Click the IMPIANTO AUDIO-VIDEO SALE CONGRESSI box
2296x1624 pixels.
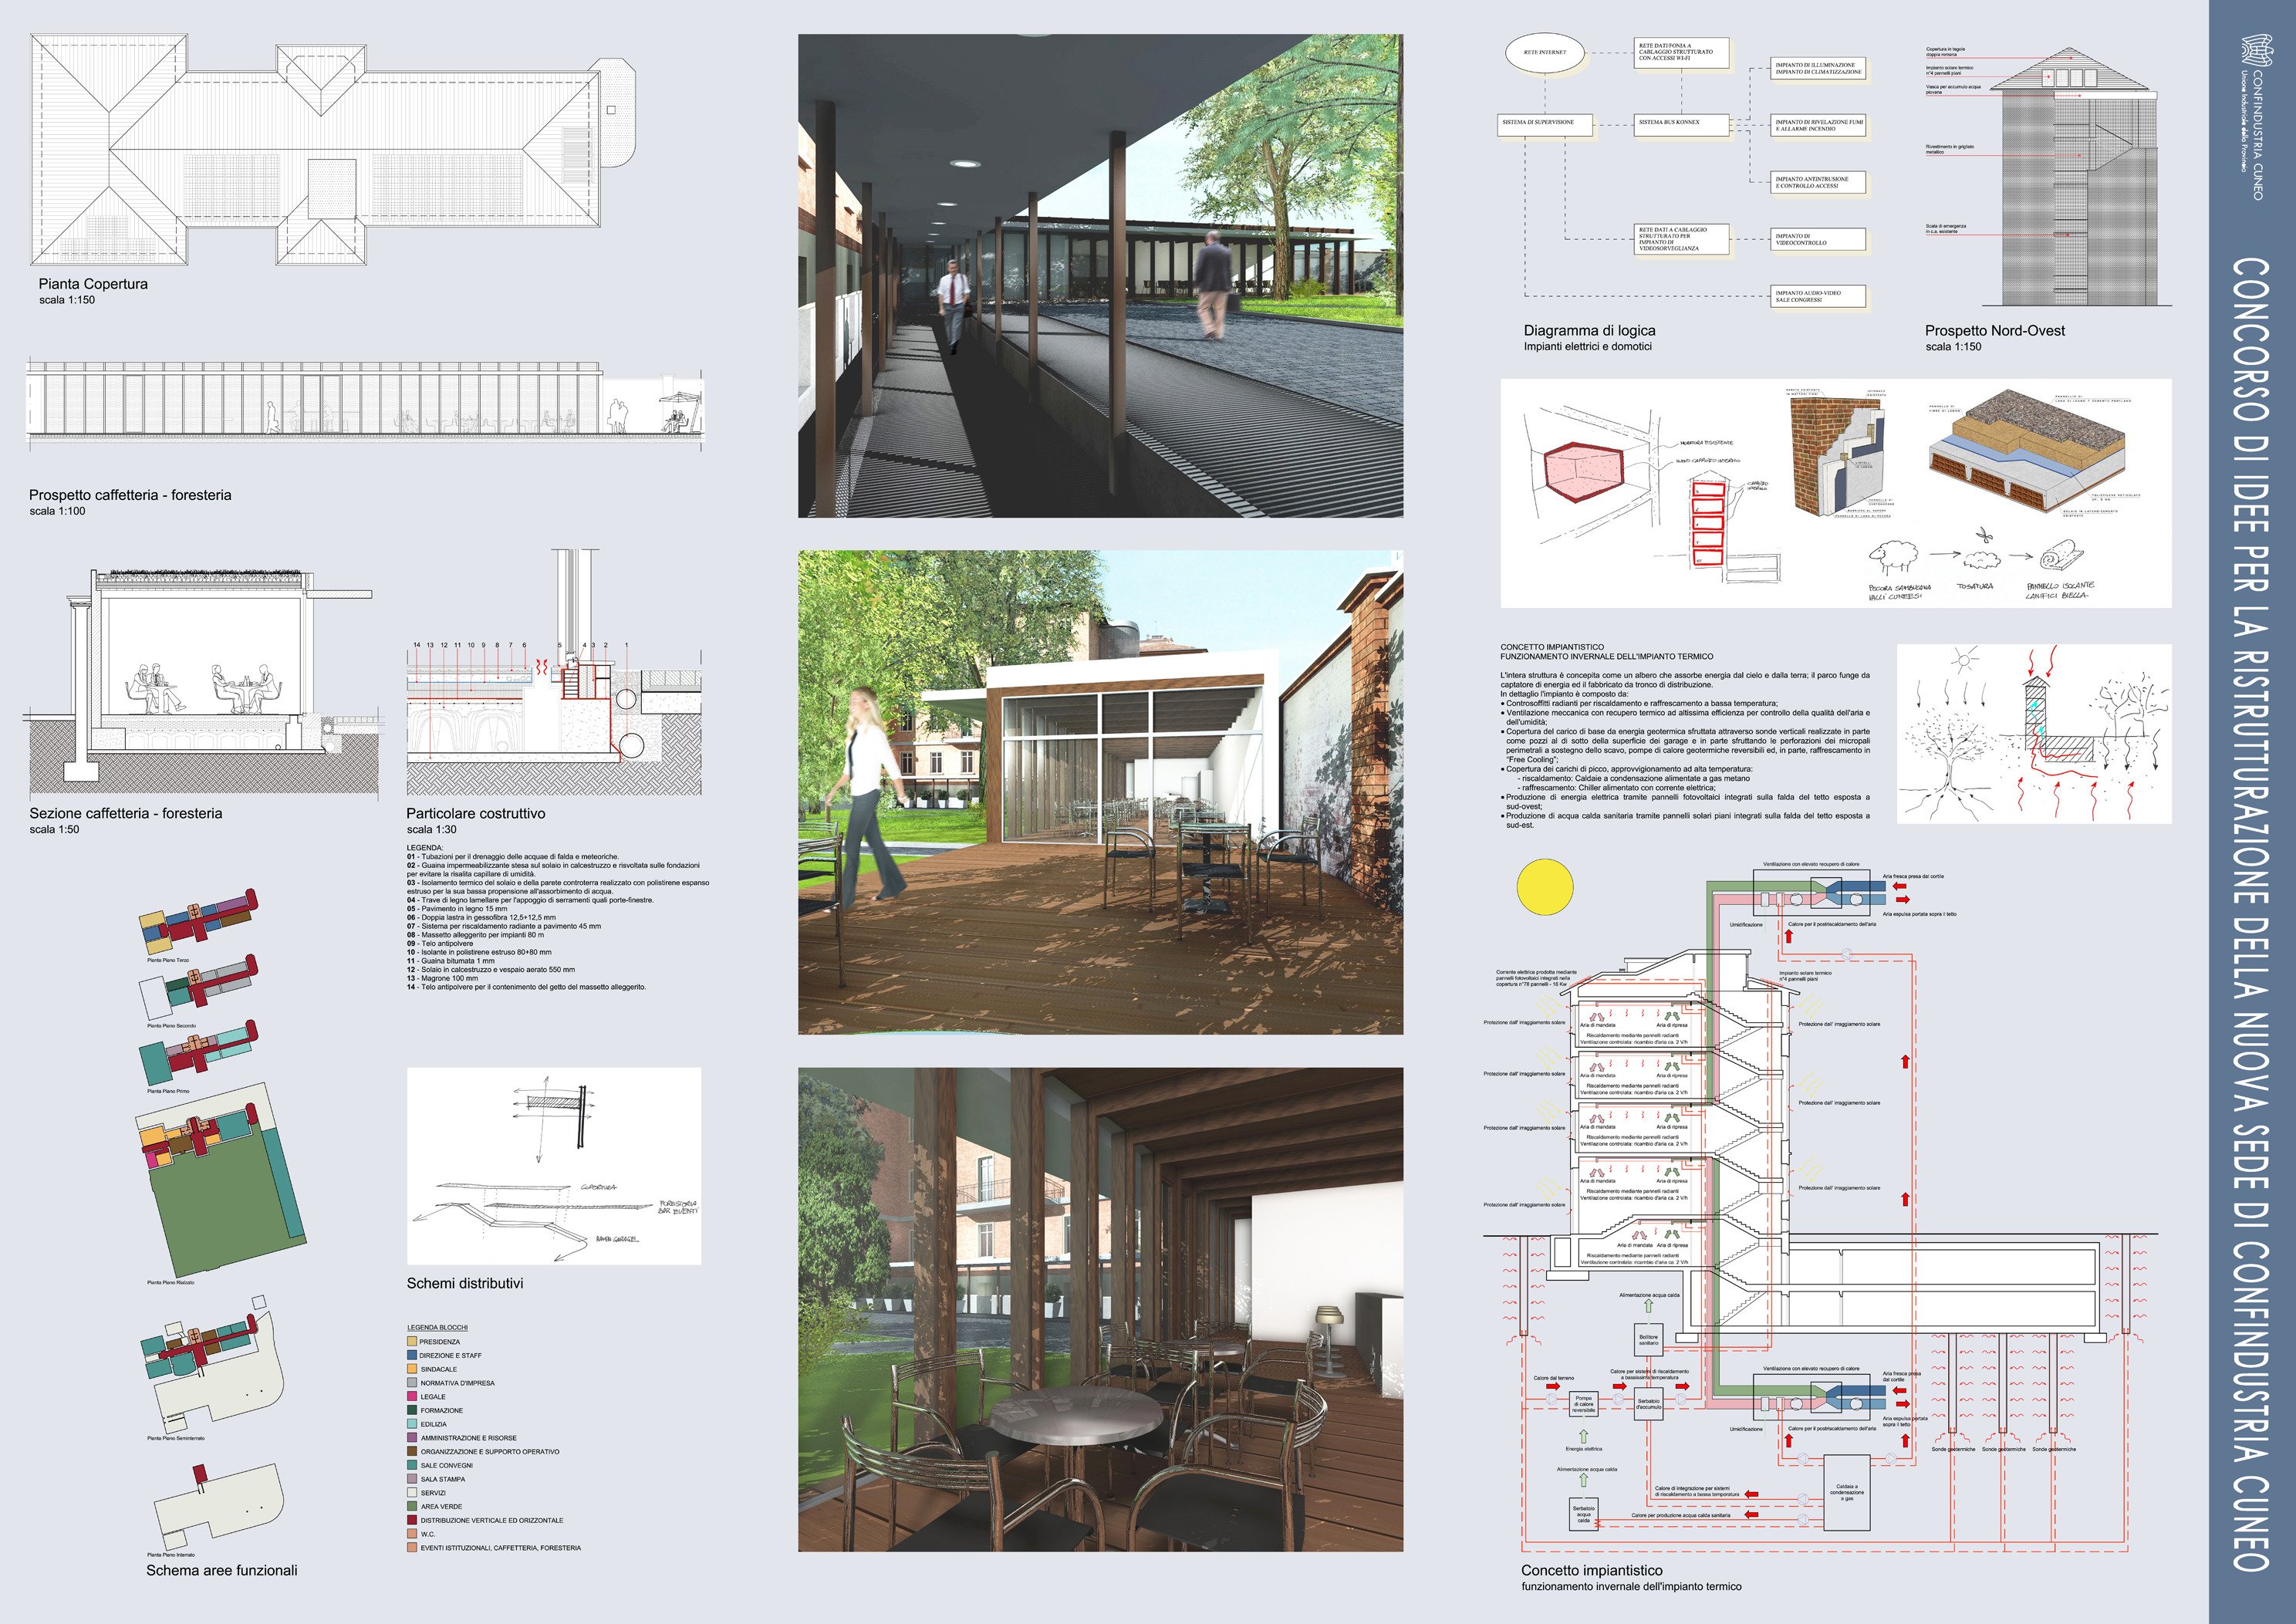[x=1819, y=297]
